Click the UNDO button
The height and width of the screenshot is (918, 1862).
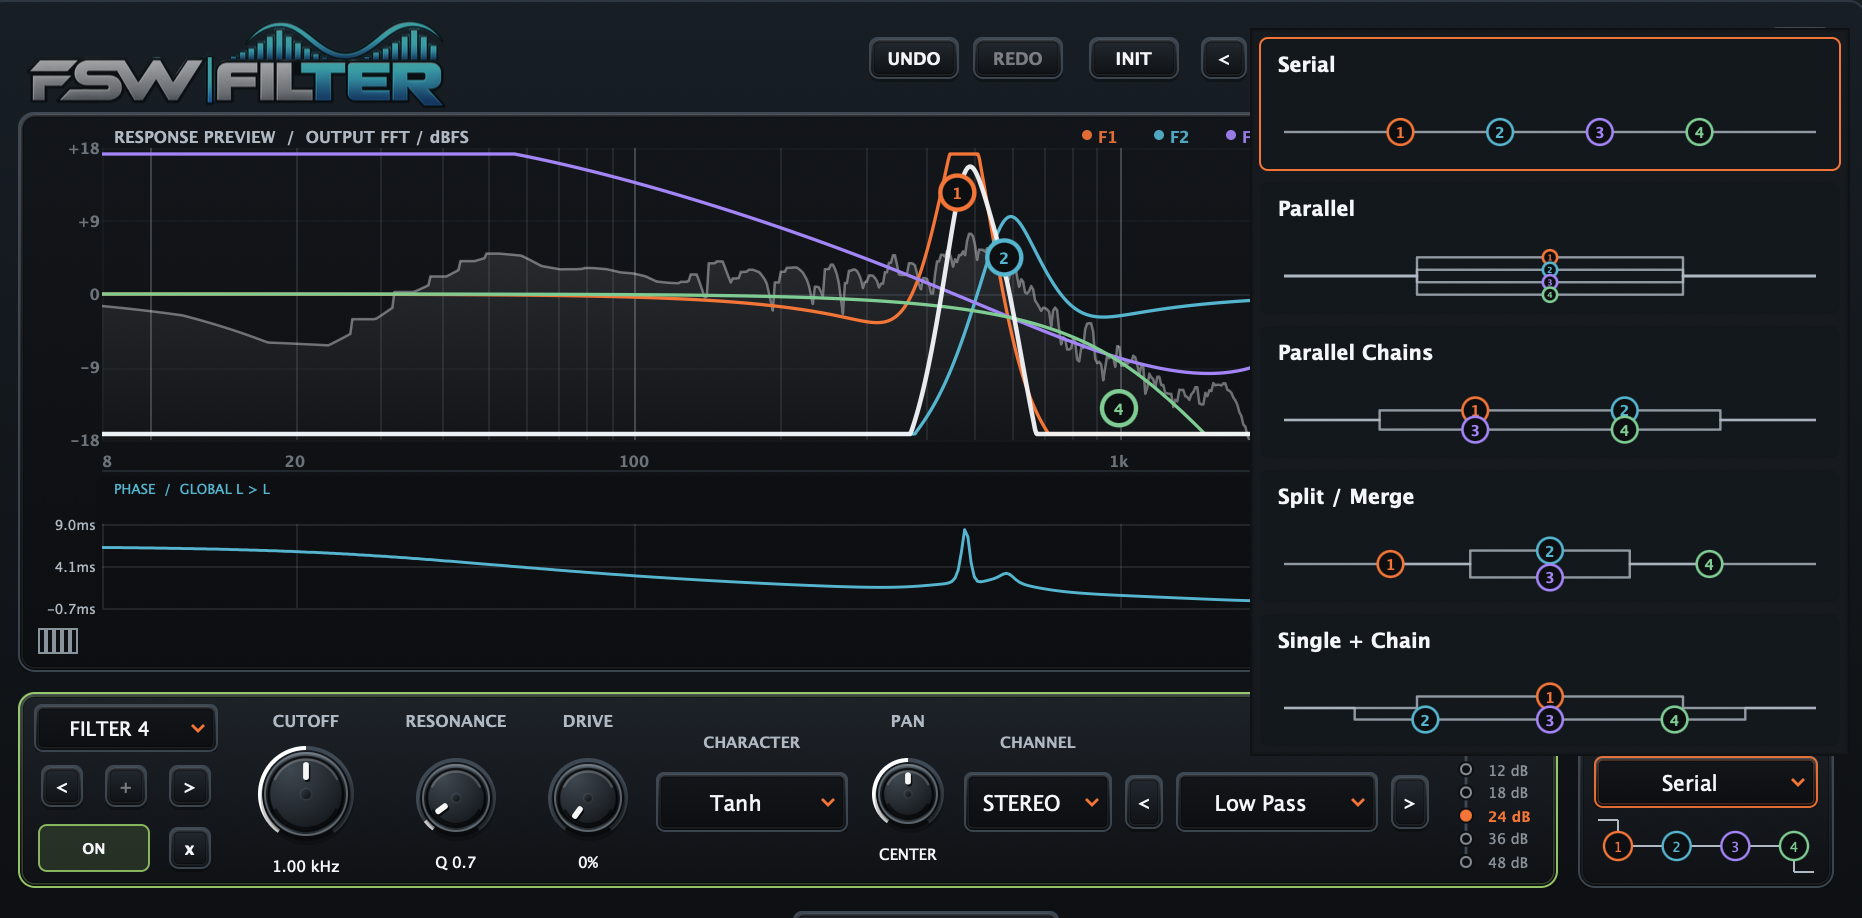pyautogui.click(x=914, y=59)
